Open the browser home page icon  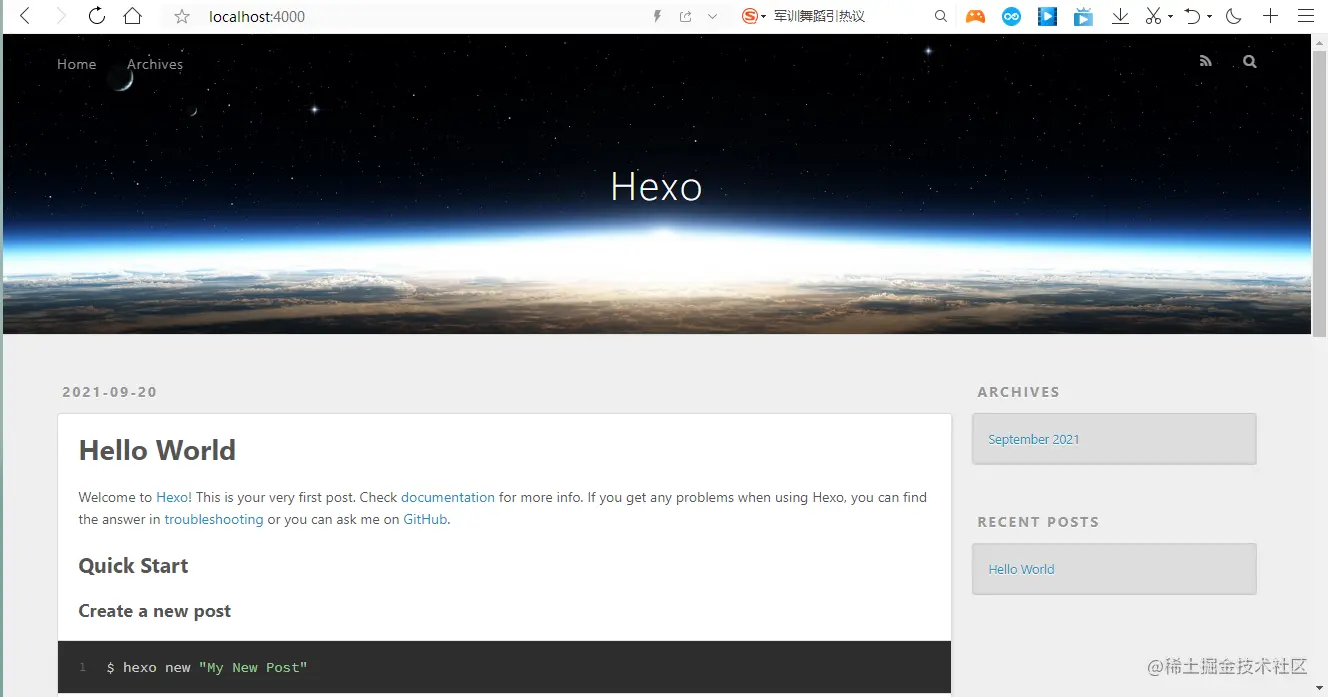132,16
